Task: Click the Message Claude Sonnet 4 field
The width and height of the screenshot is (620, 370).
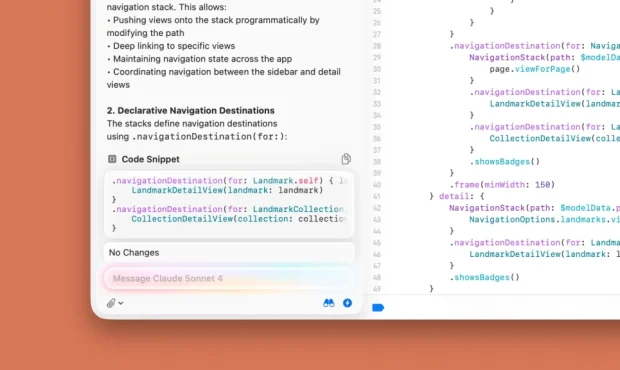Action: pos(229,278)
